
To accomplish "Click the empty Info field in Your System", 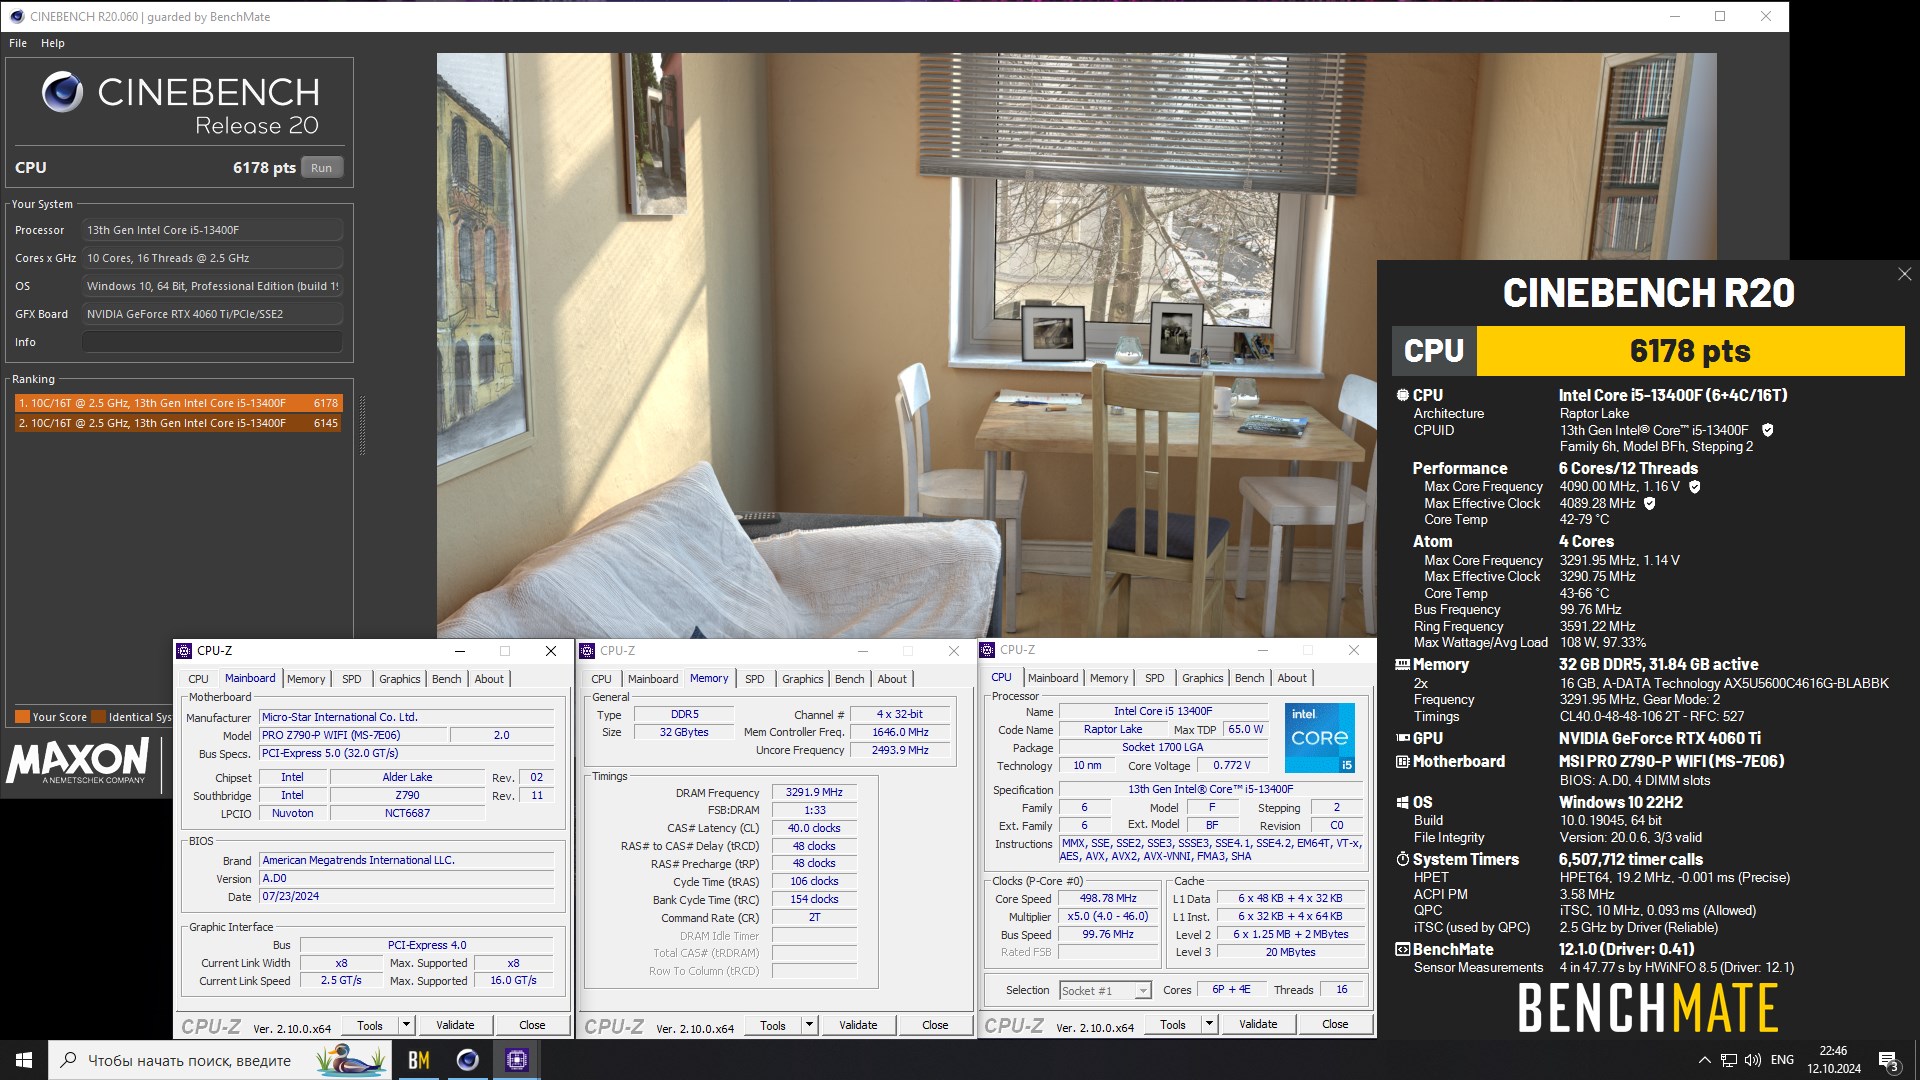I will tap(212, 342).
